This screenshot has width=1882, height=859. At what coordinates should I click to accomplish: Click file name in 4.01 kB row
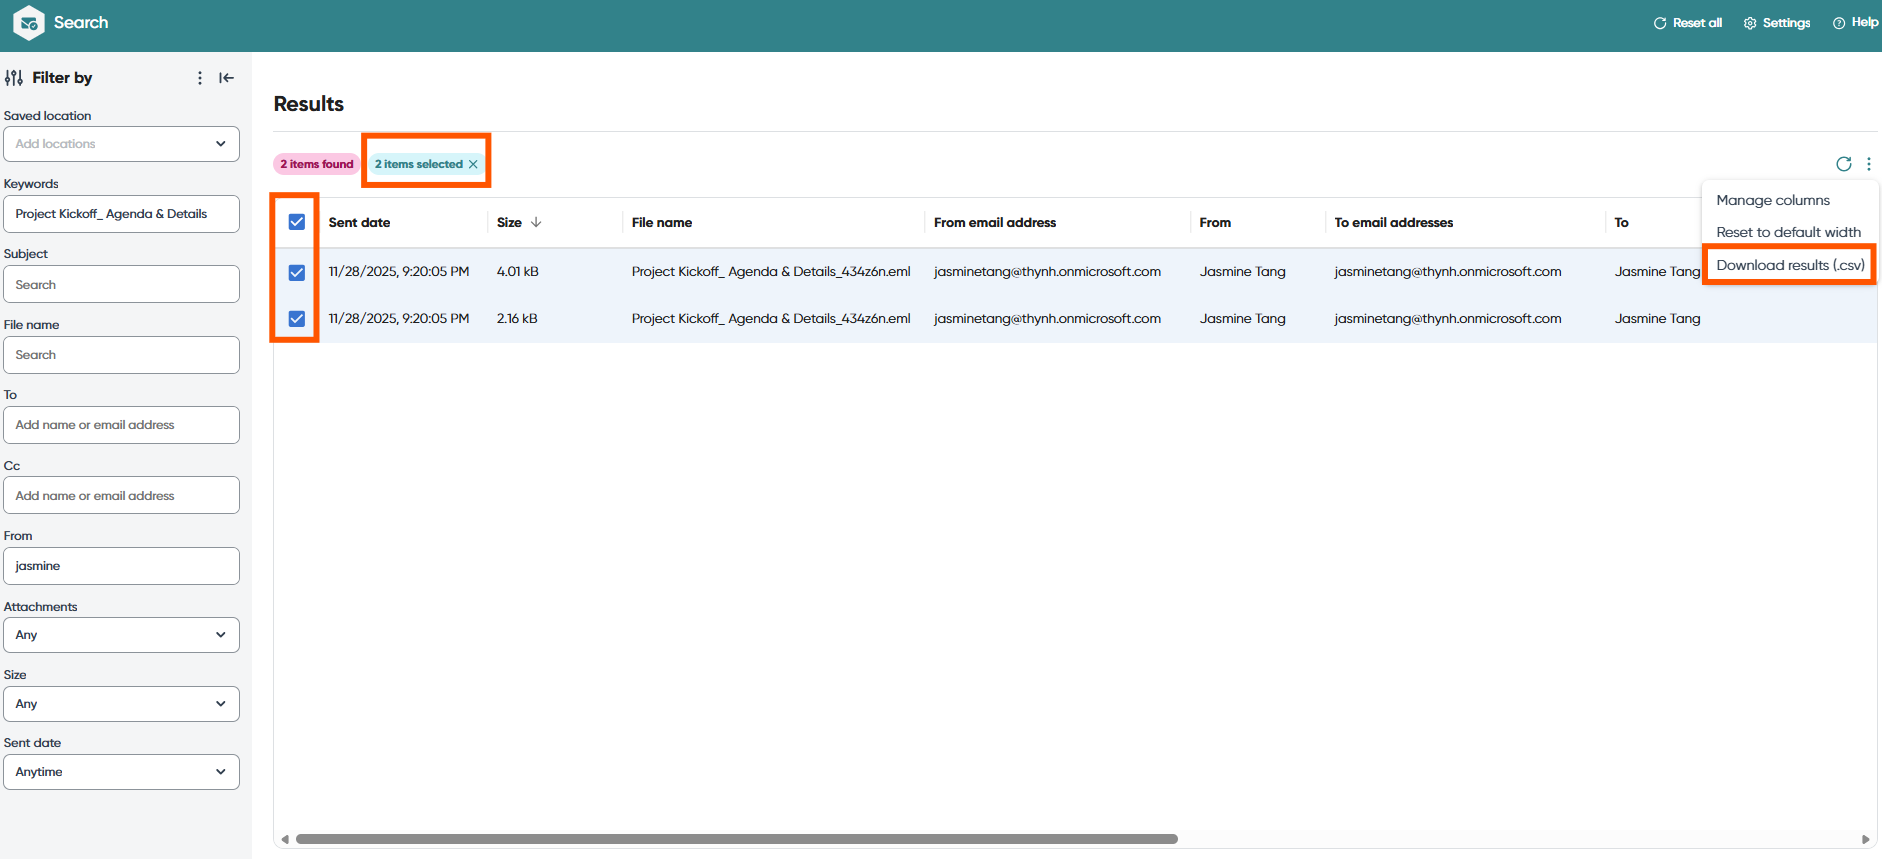[770, 272]
